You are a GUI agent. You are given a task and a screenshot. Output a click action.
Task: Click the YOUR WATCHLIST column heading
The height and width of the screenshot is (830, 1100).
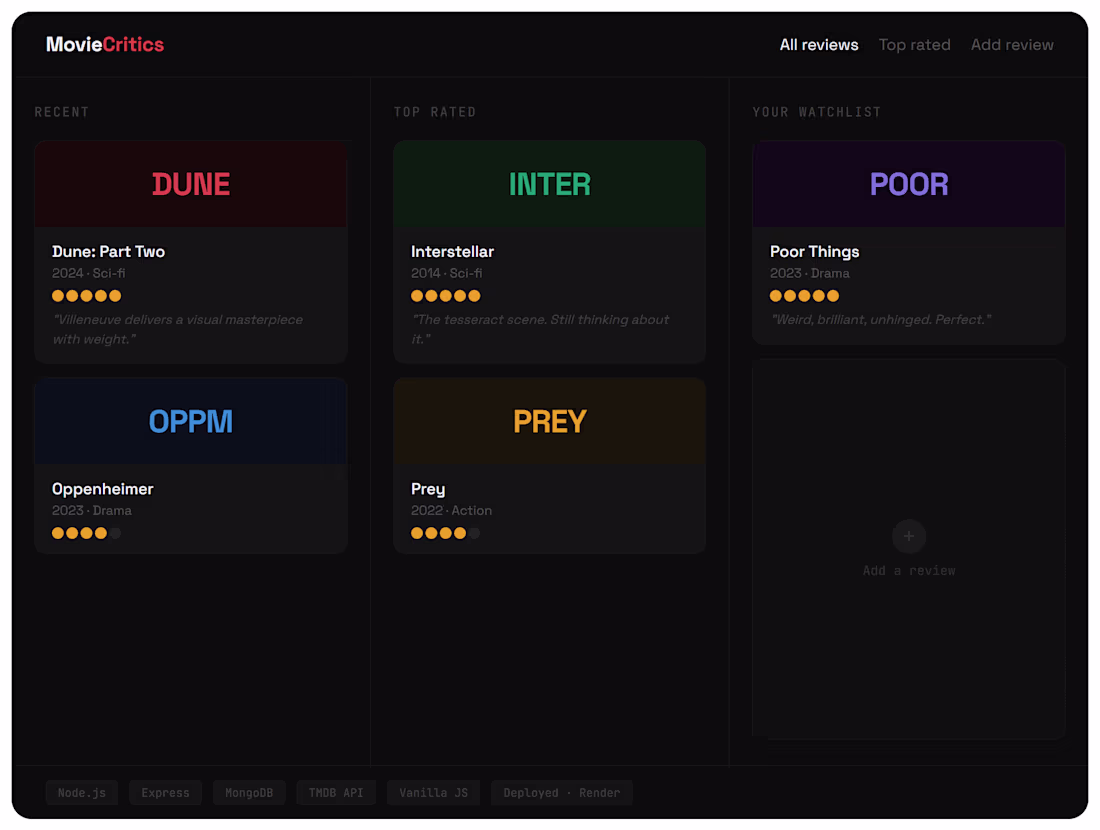[x=817, y=112]
